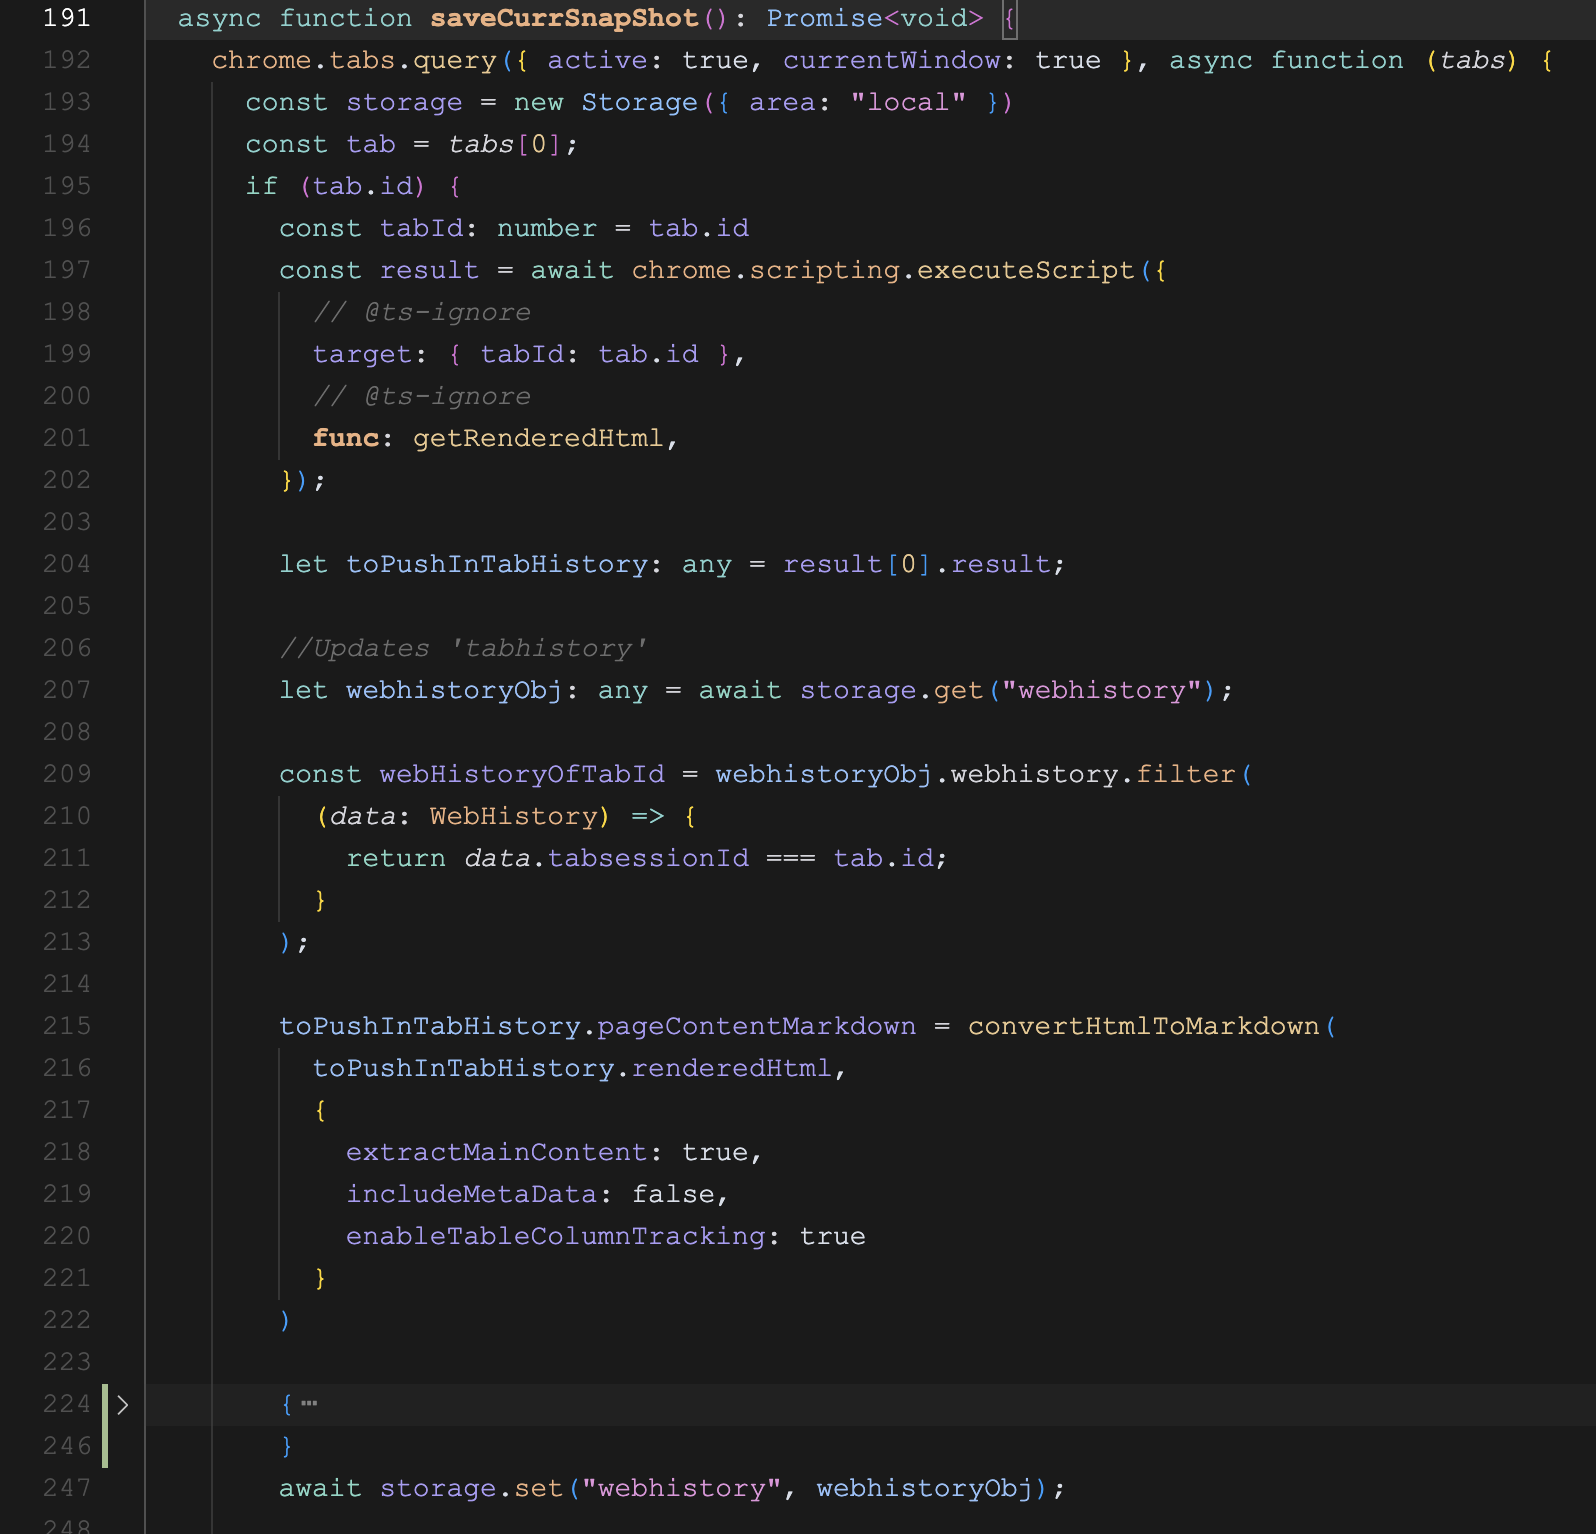
Task: Click Promise<void> return type
Action: click(875, 18)
